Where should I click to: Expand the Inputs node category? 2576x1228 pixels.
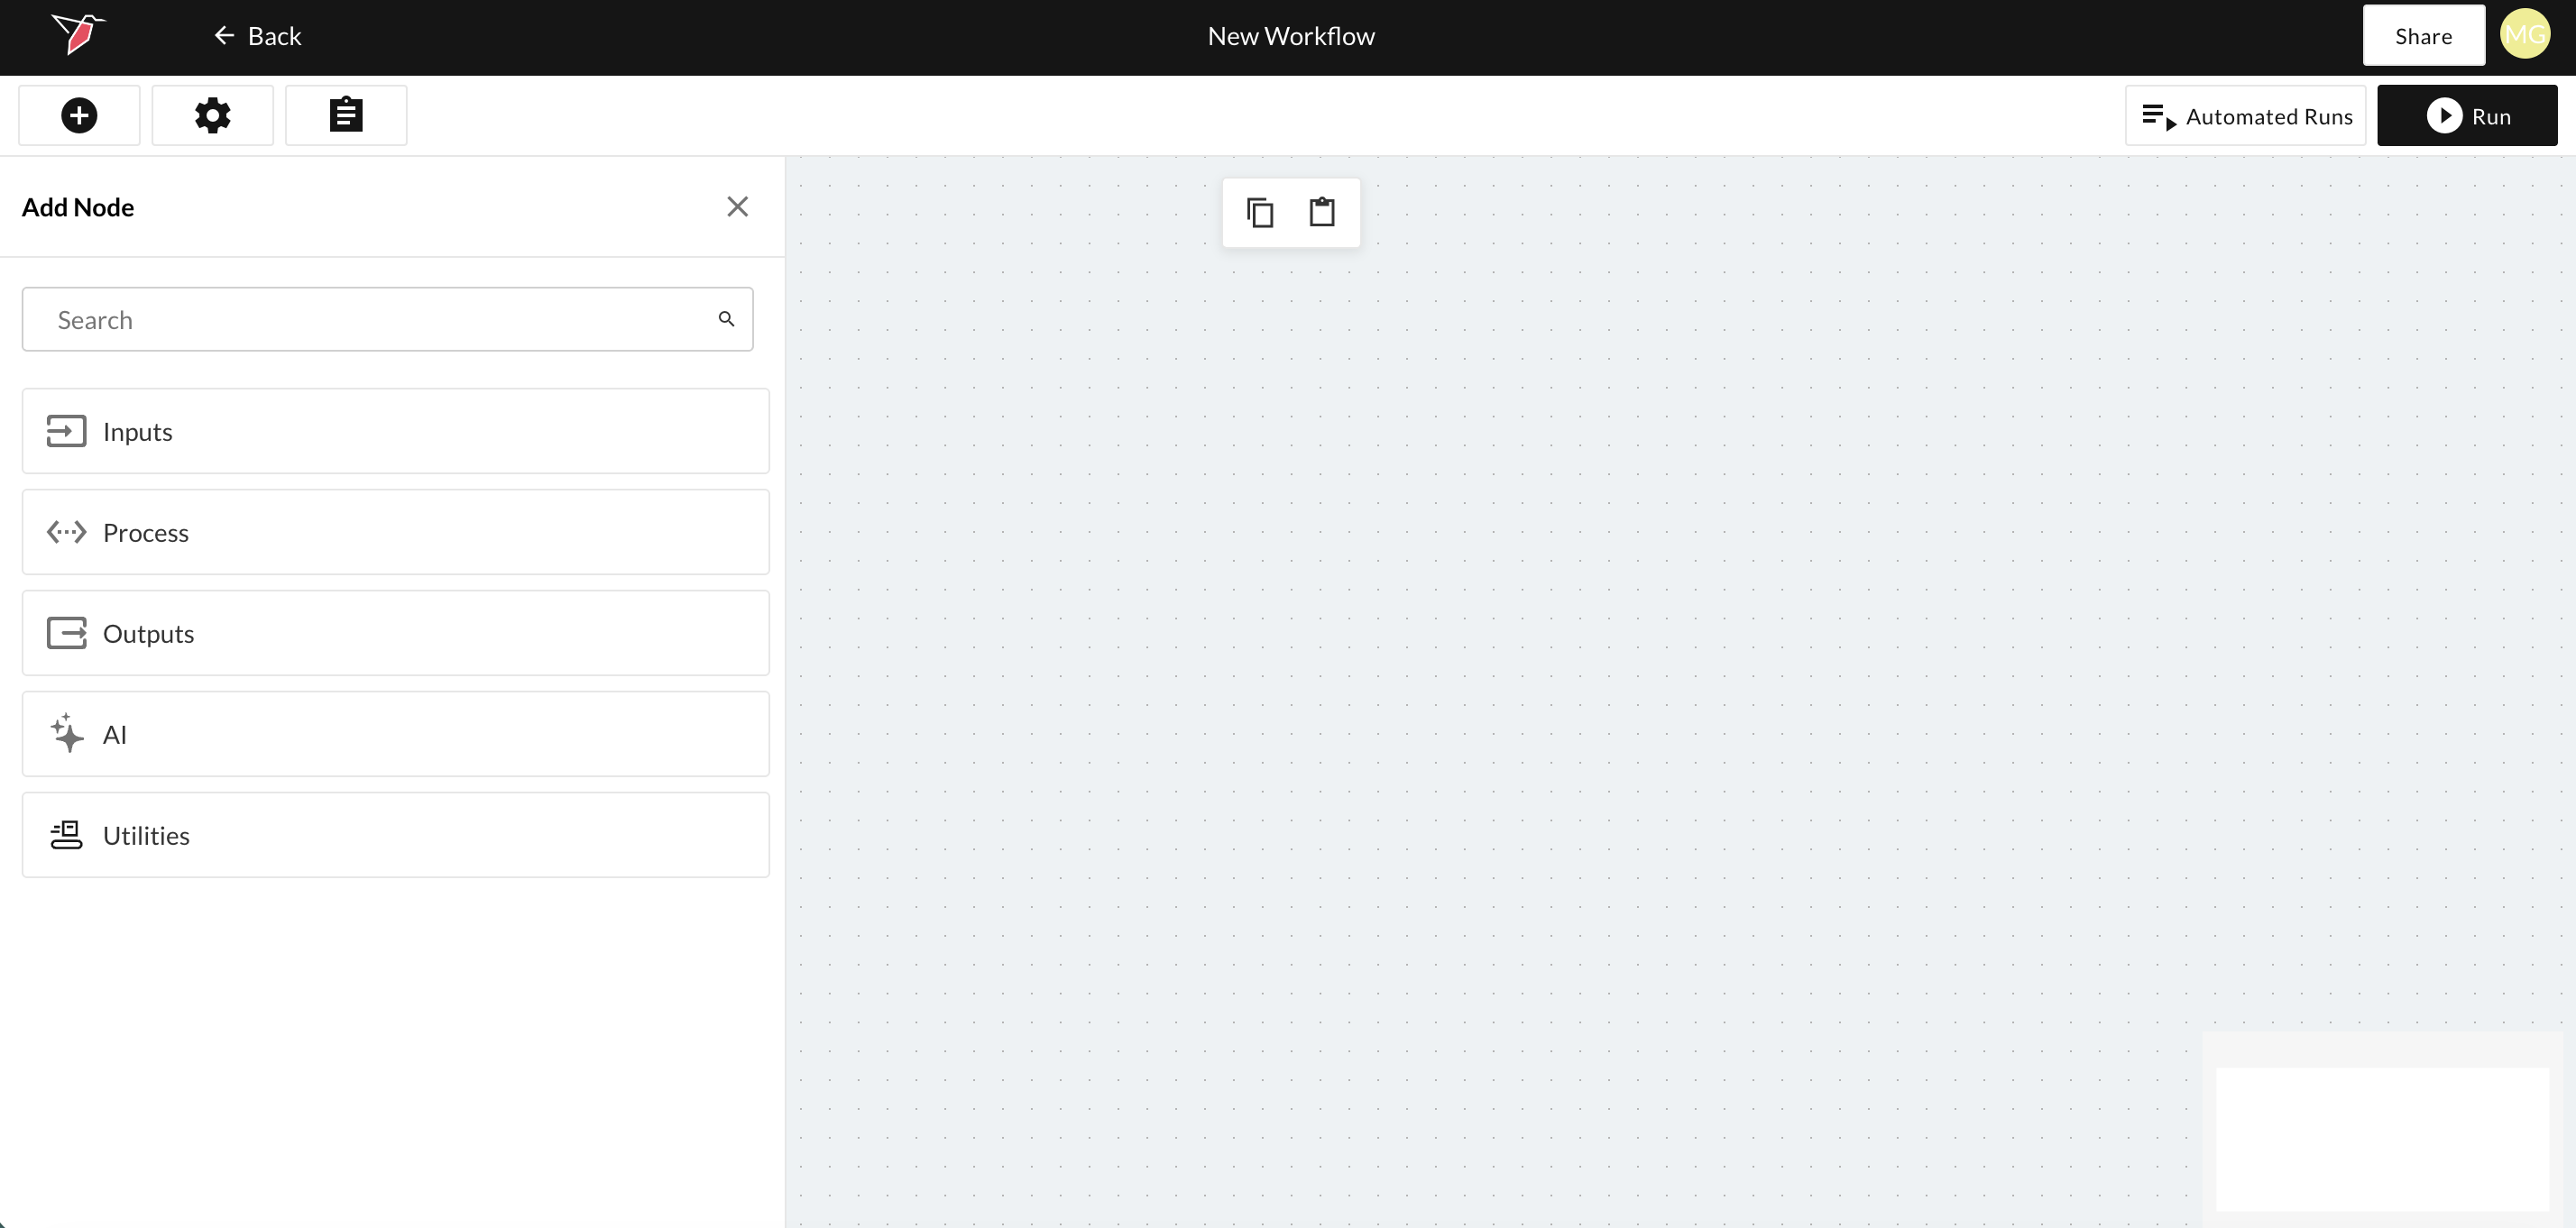[x=396, y=431]
